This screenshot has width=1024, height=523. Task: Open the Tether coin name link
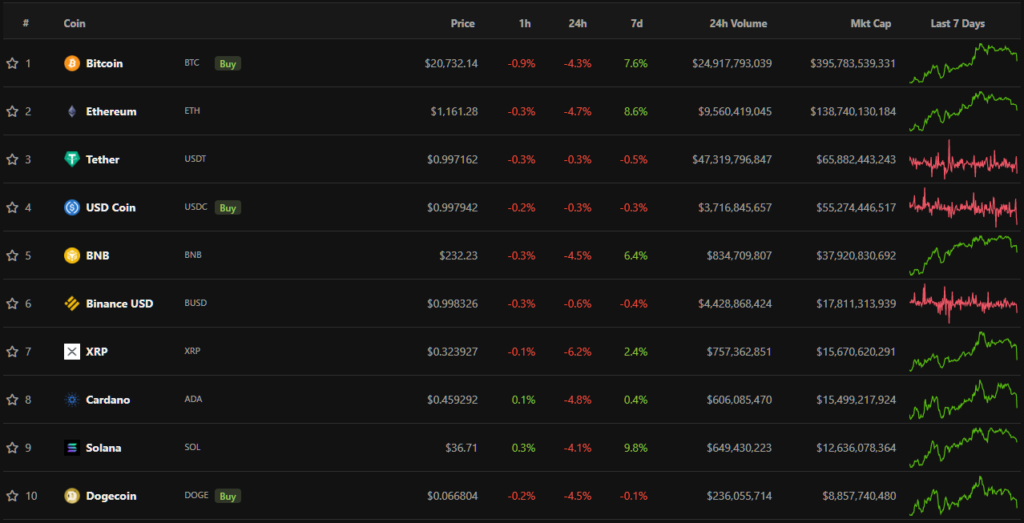coord(103,159)
